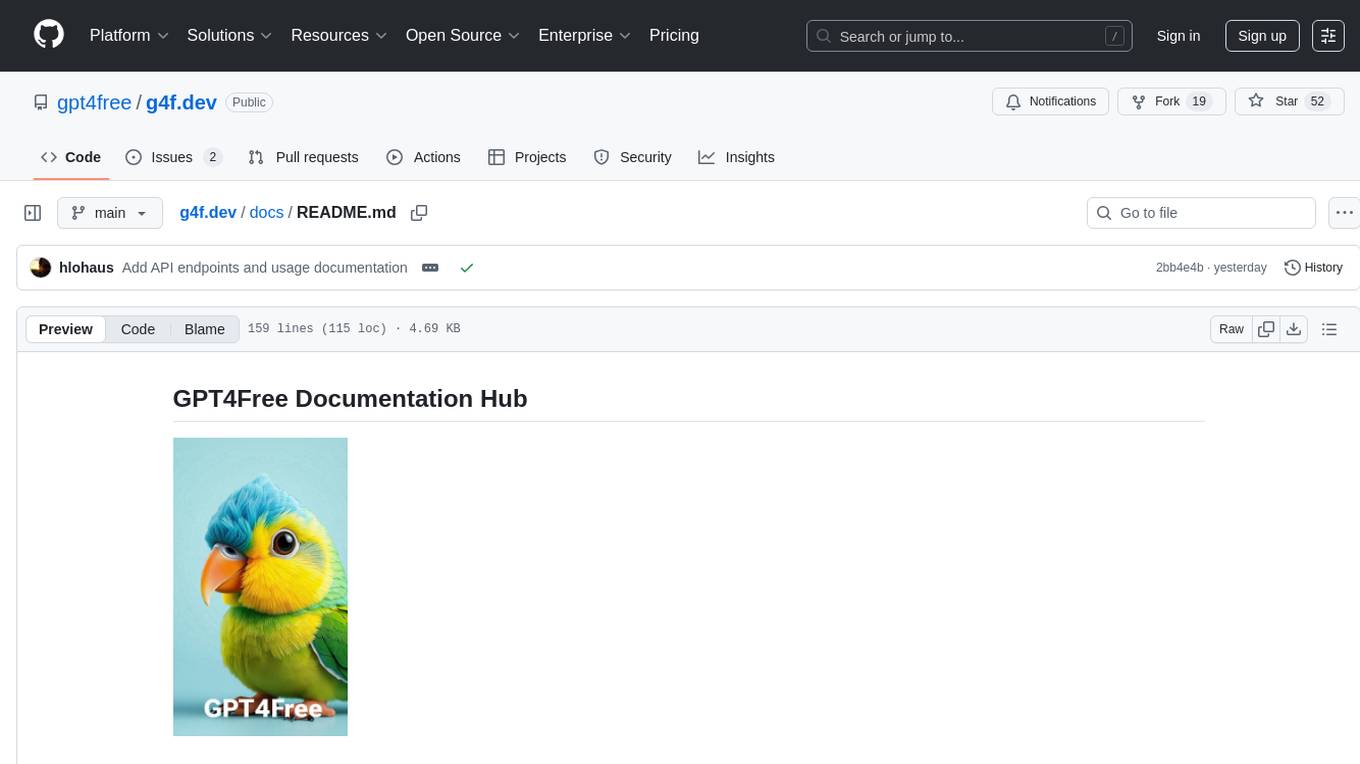Open the Projects tab

(527, 157)
